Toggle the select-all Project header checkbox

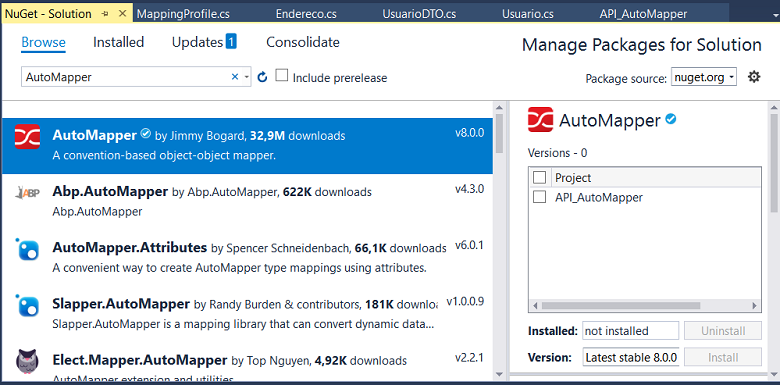[539, 177]
